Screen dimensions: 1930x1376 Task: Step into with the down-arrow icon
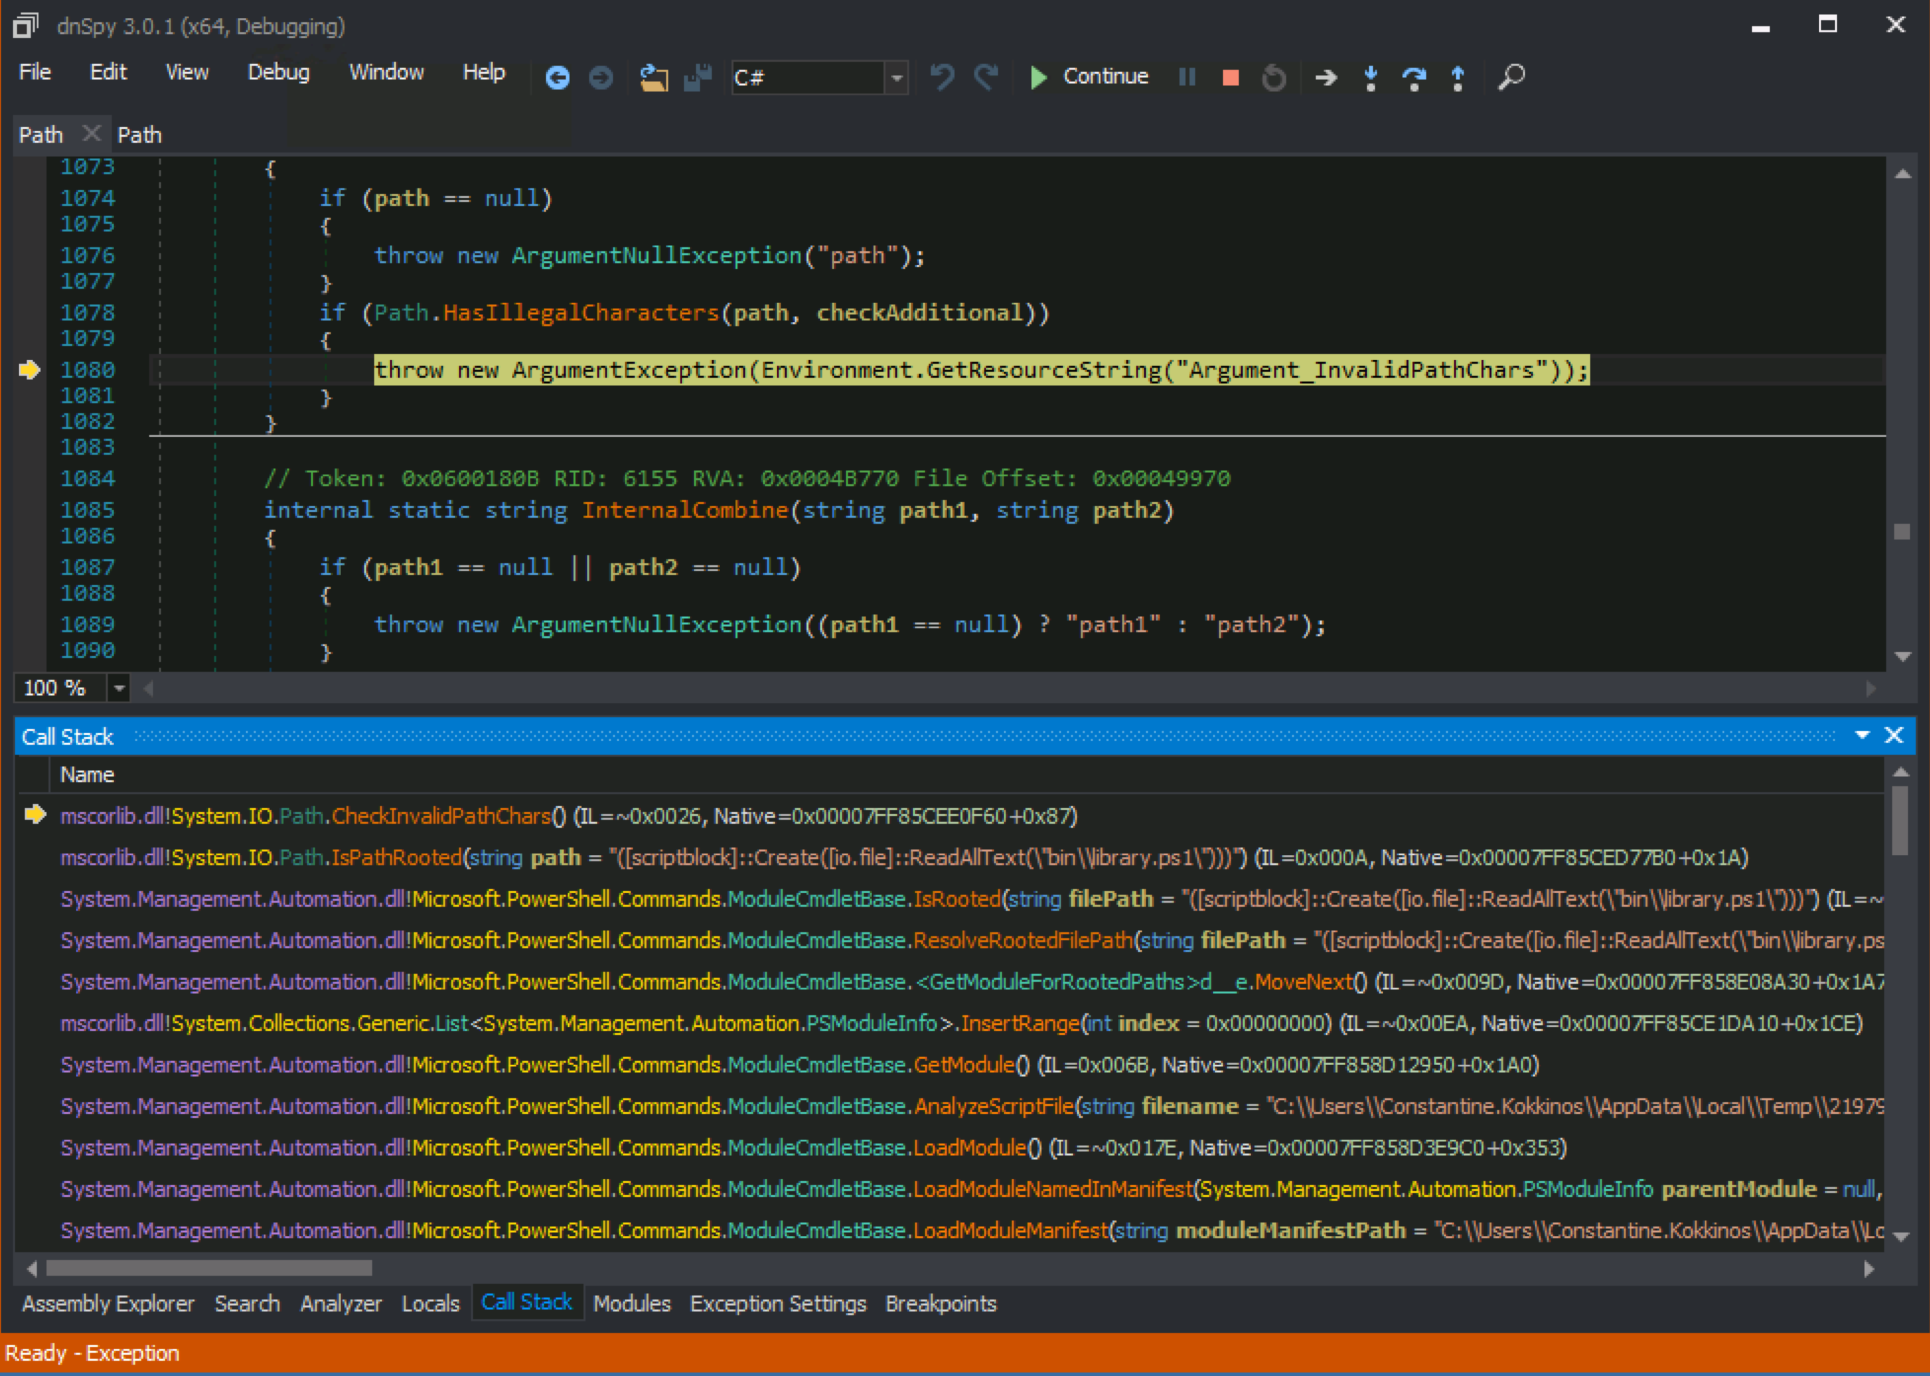point(1371,78)
